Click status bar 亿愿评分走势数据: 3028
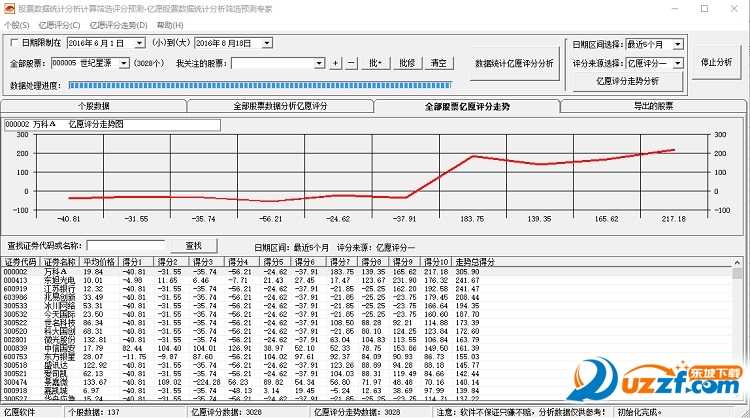750x418 pixels. tap(357, 412)
